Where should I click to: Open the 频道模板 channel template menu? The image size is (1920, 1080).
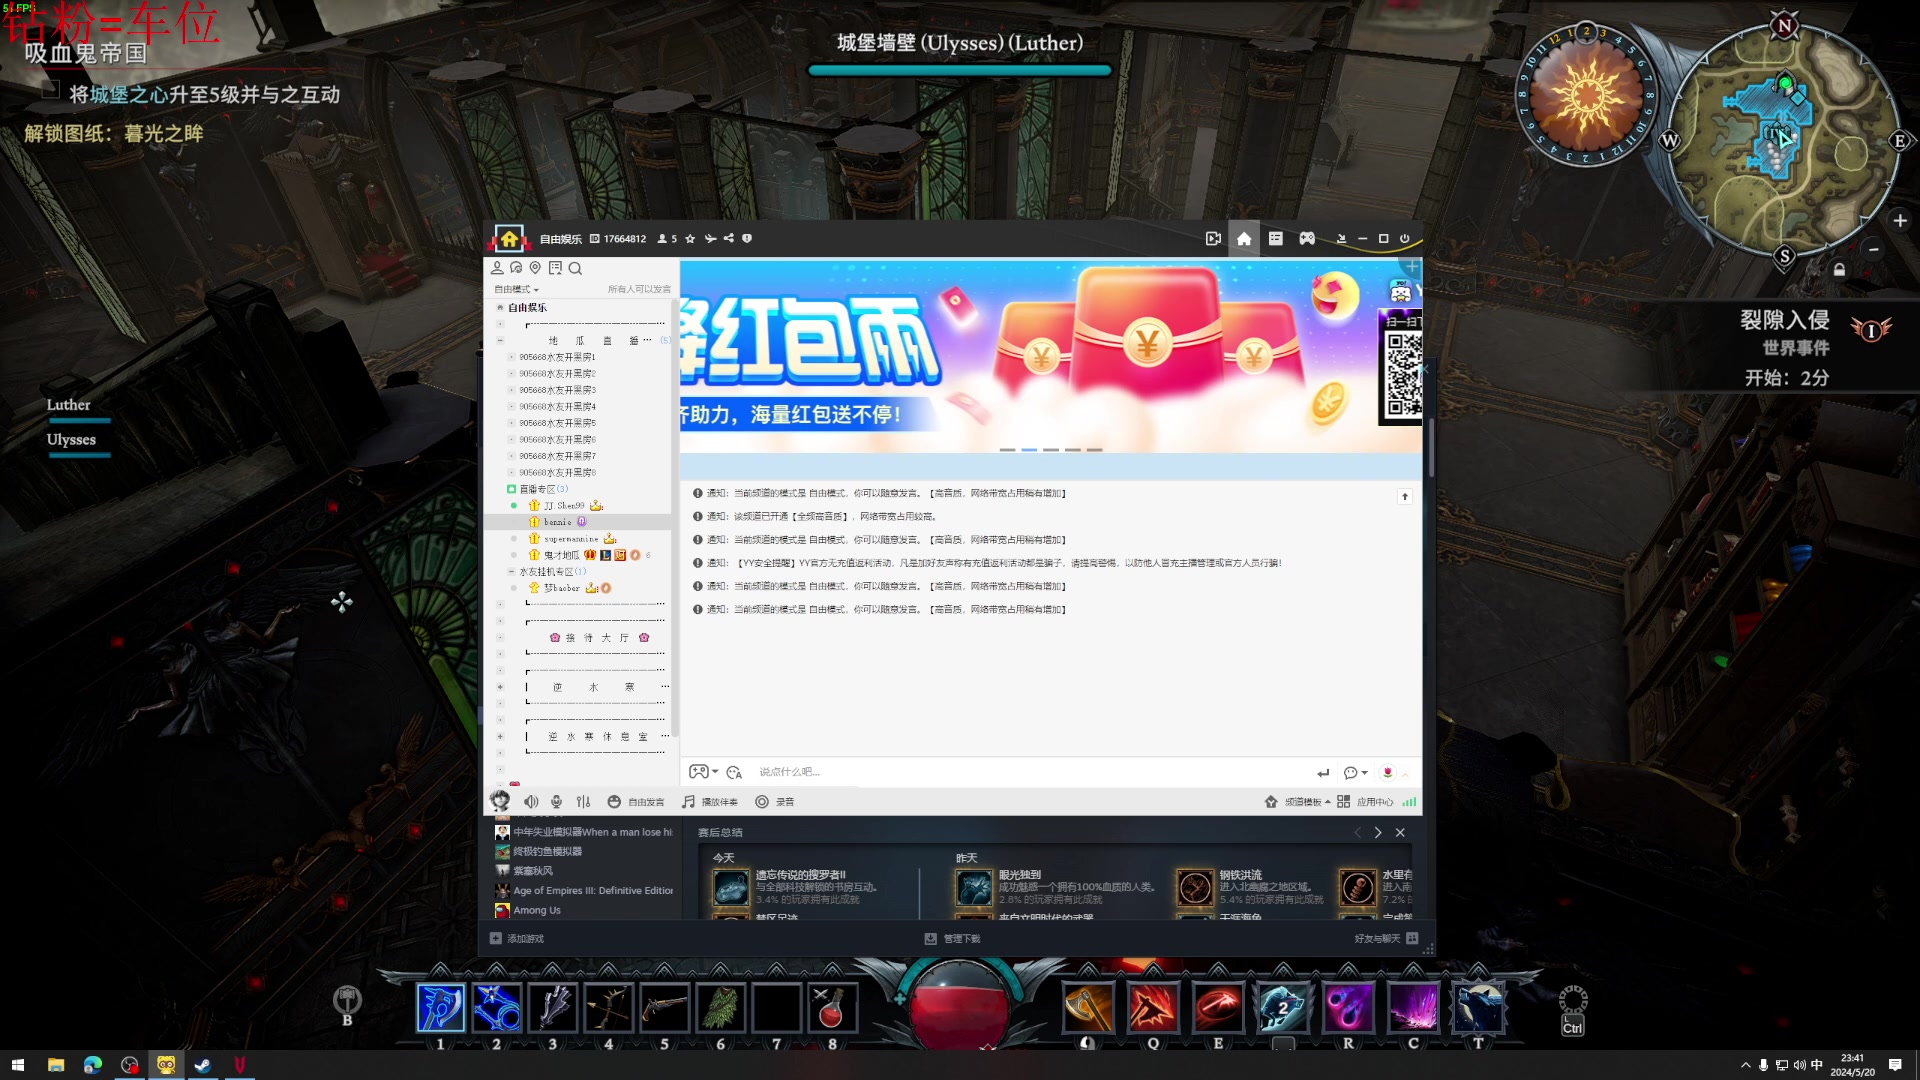[x=1298, y=802]
